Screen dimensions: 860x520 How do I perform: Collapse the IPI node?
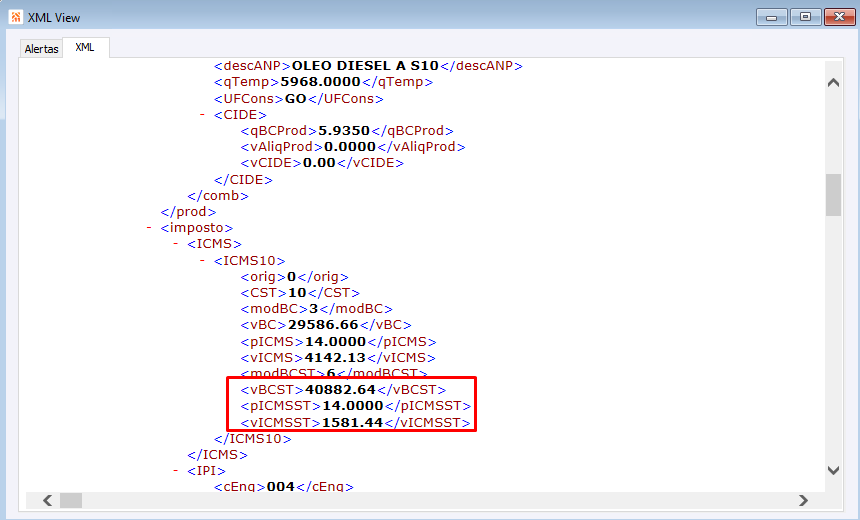(176, 471)
